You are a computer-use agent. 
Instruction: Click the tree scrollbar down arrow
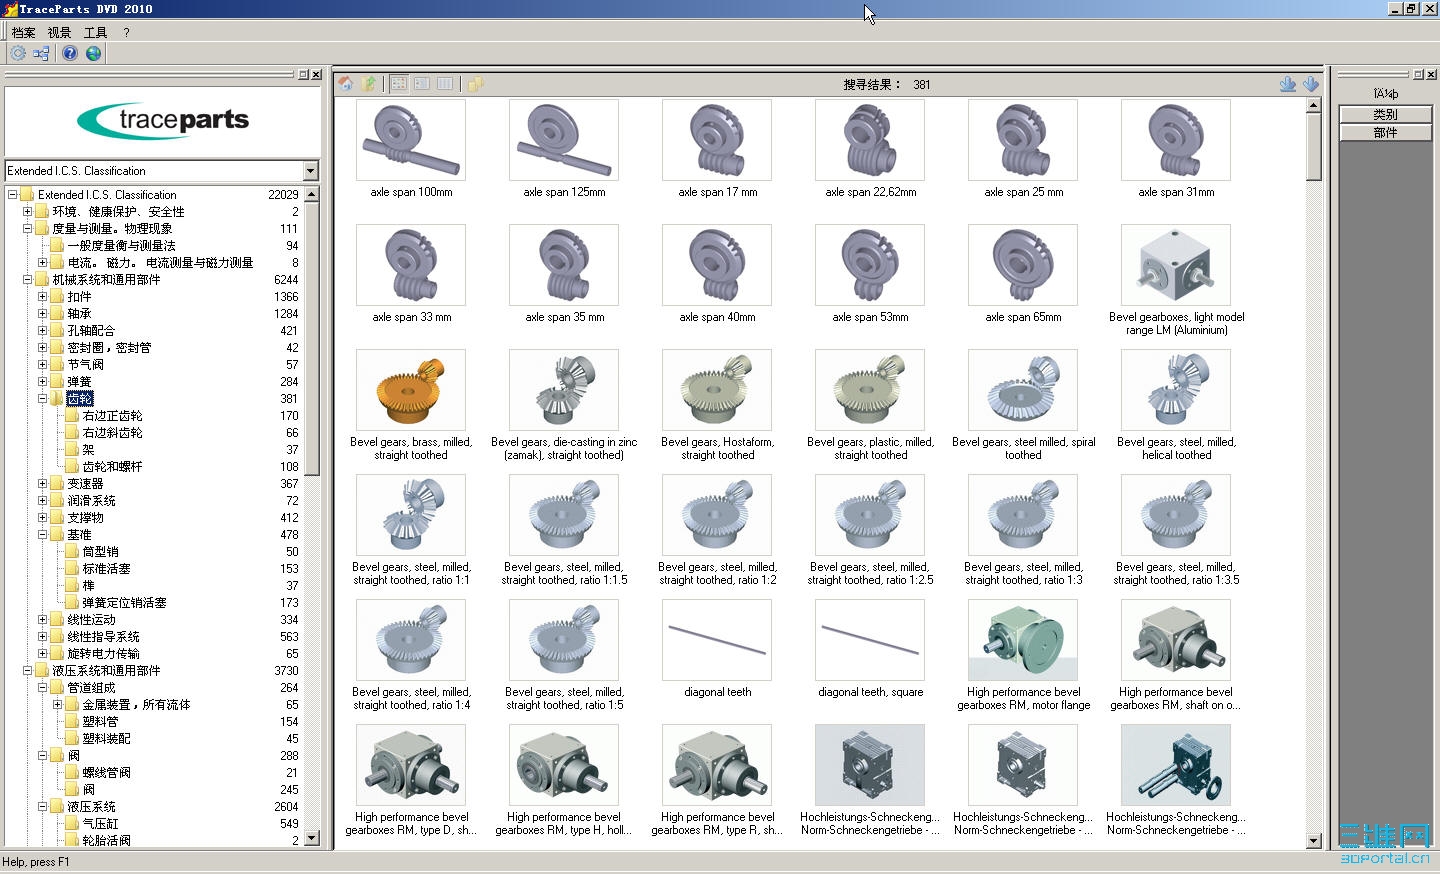[x=312, y=838]
